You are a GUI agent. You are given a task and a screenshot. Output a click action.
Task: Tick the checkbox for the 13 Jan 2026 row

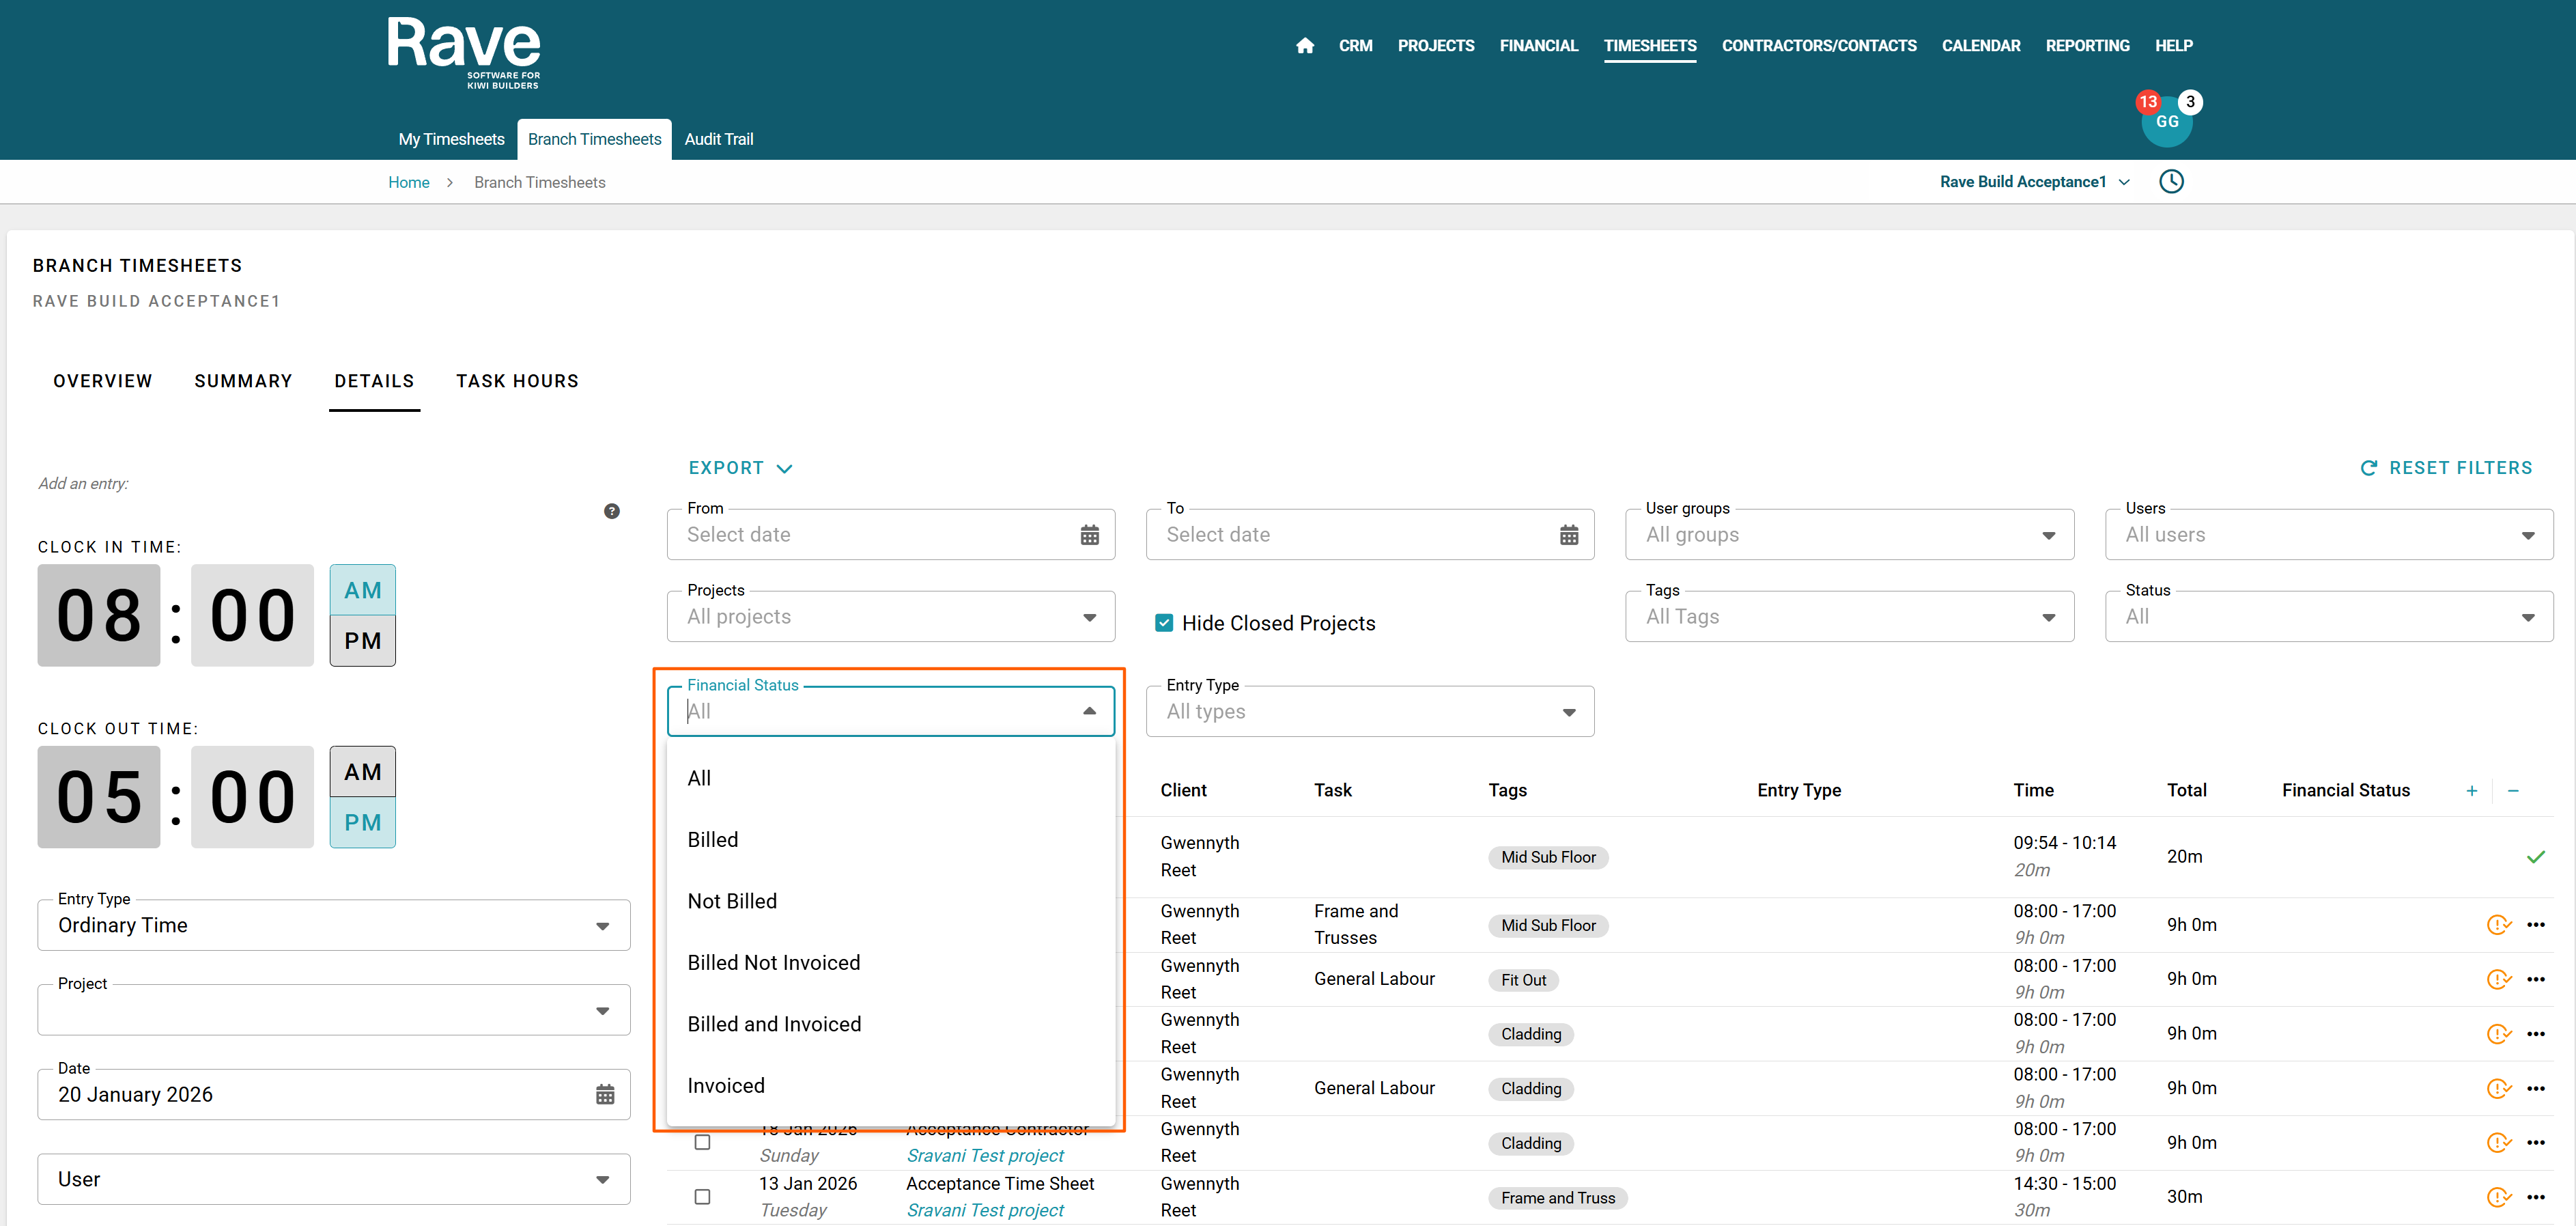(702, 1197)
